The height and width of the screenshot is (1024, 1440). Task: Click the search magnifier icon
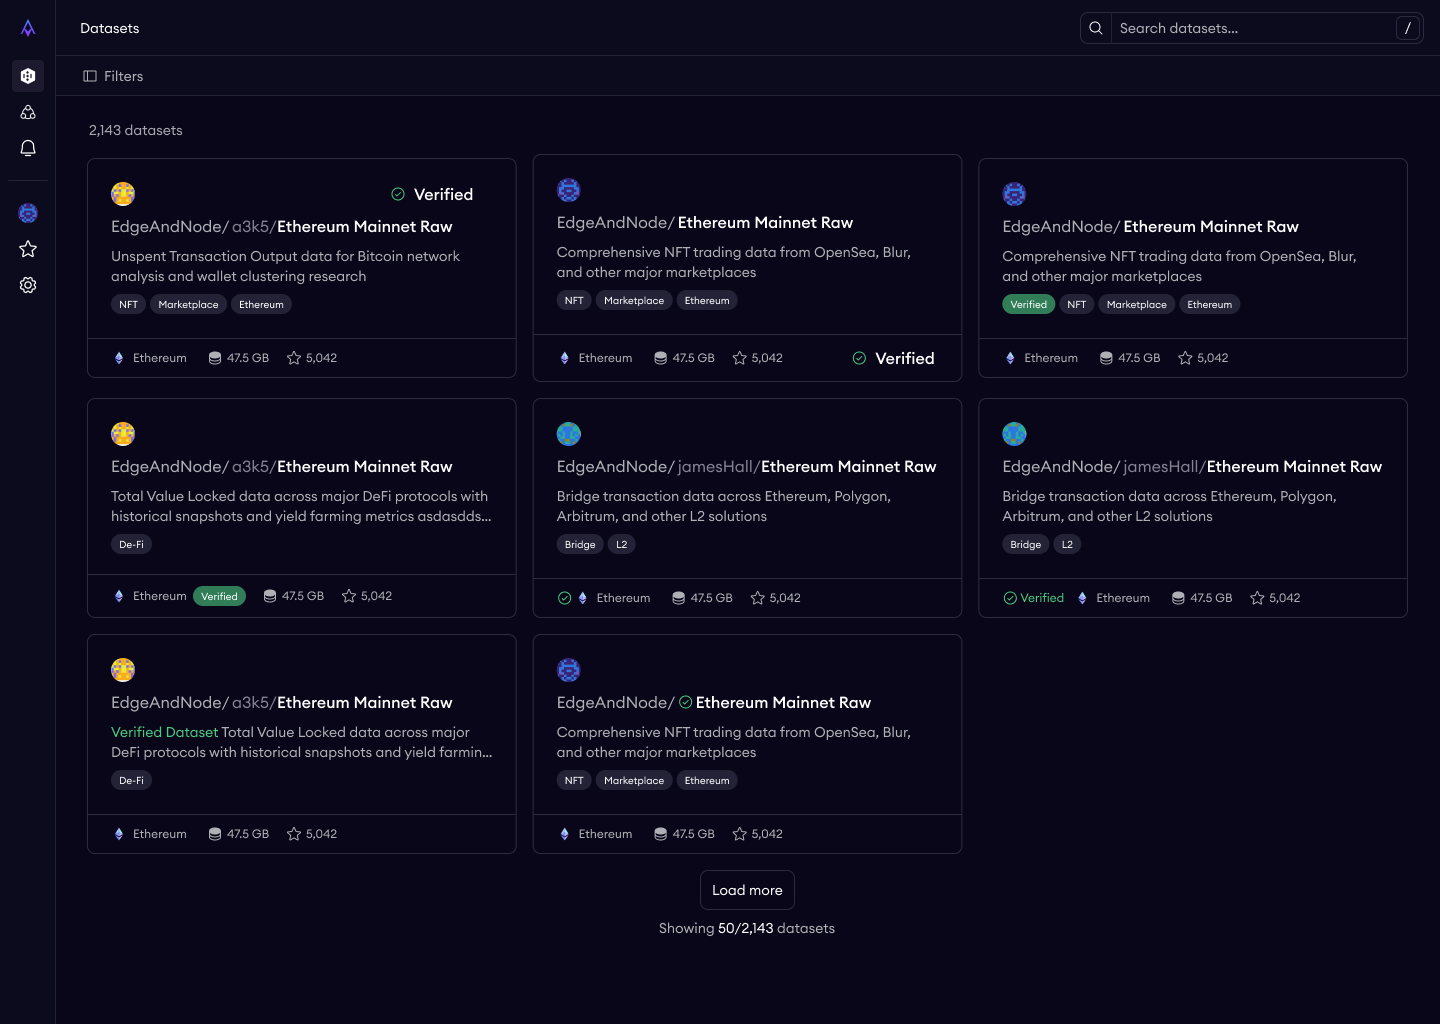point(1096,28)
